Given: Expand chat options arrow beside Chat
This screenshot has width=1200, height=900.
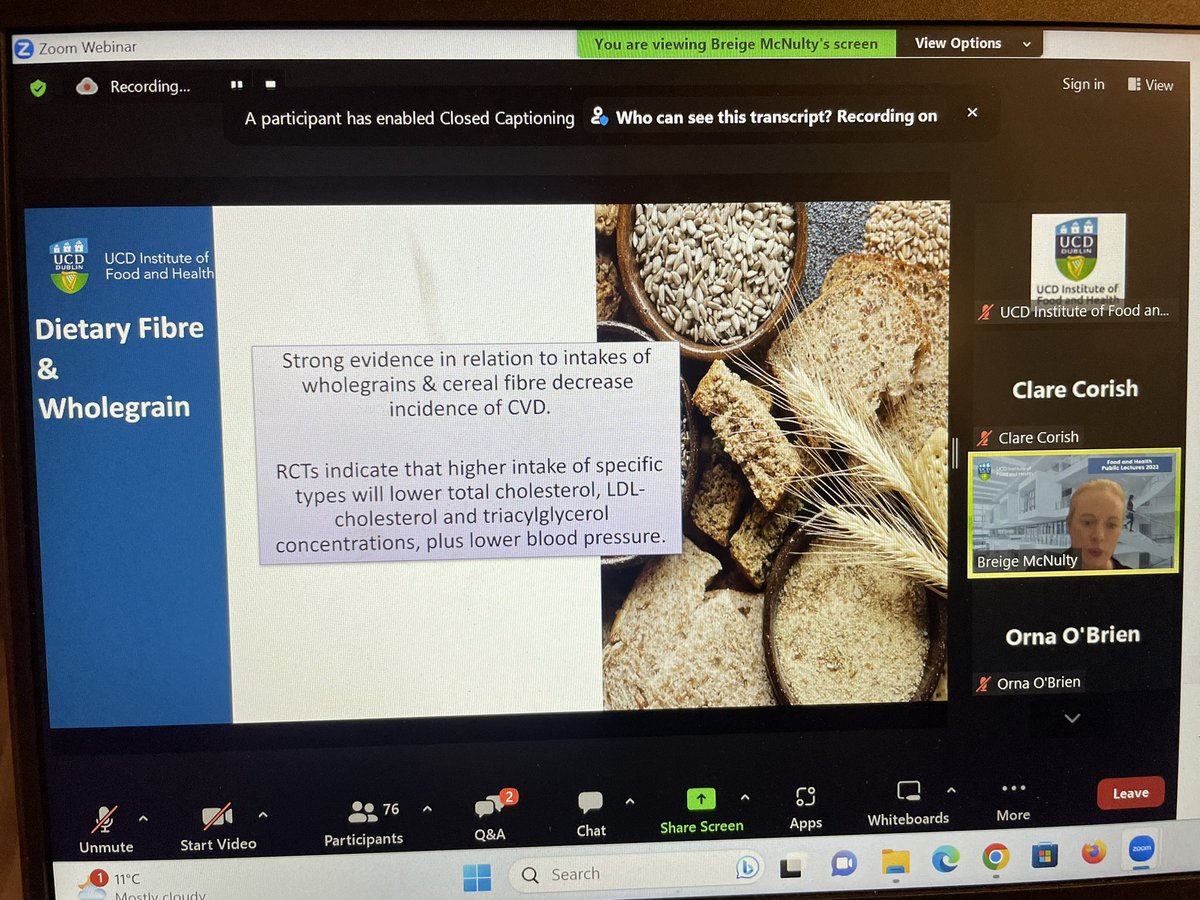Looking at the screenshot, I should 629,801.
